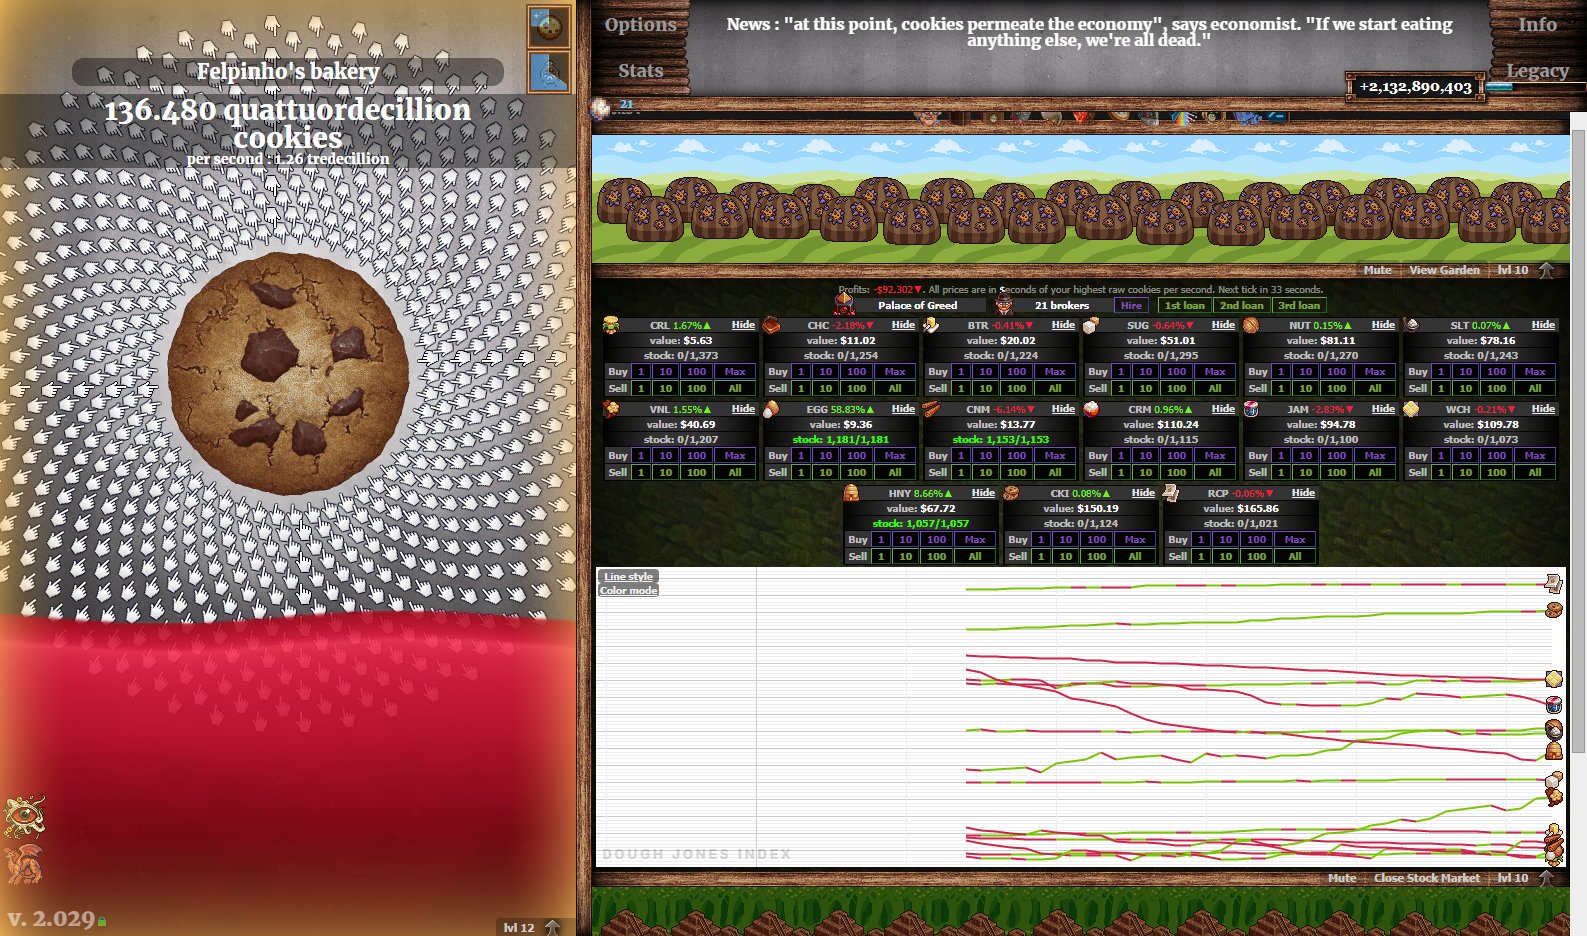Toggle the graph Line style
This screenshot has height=936, width=1587.
pyautogui.click(x=628, y=576)
